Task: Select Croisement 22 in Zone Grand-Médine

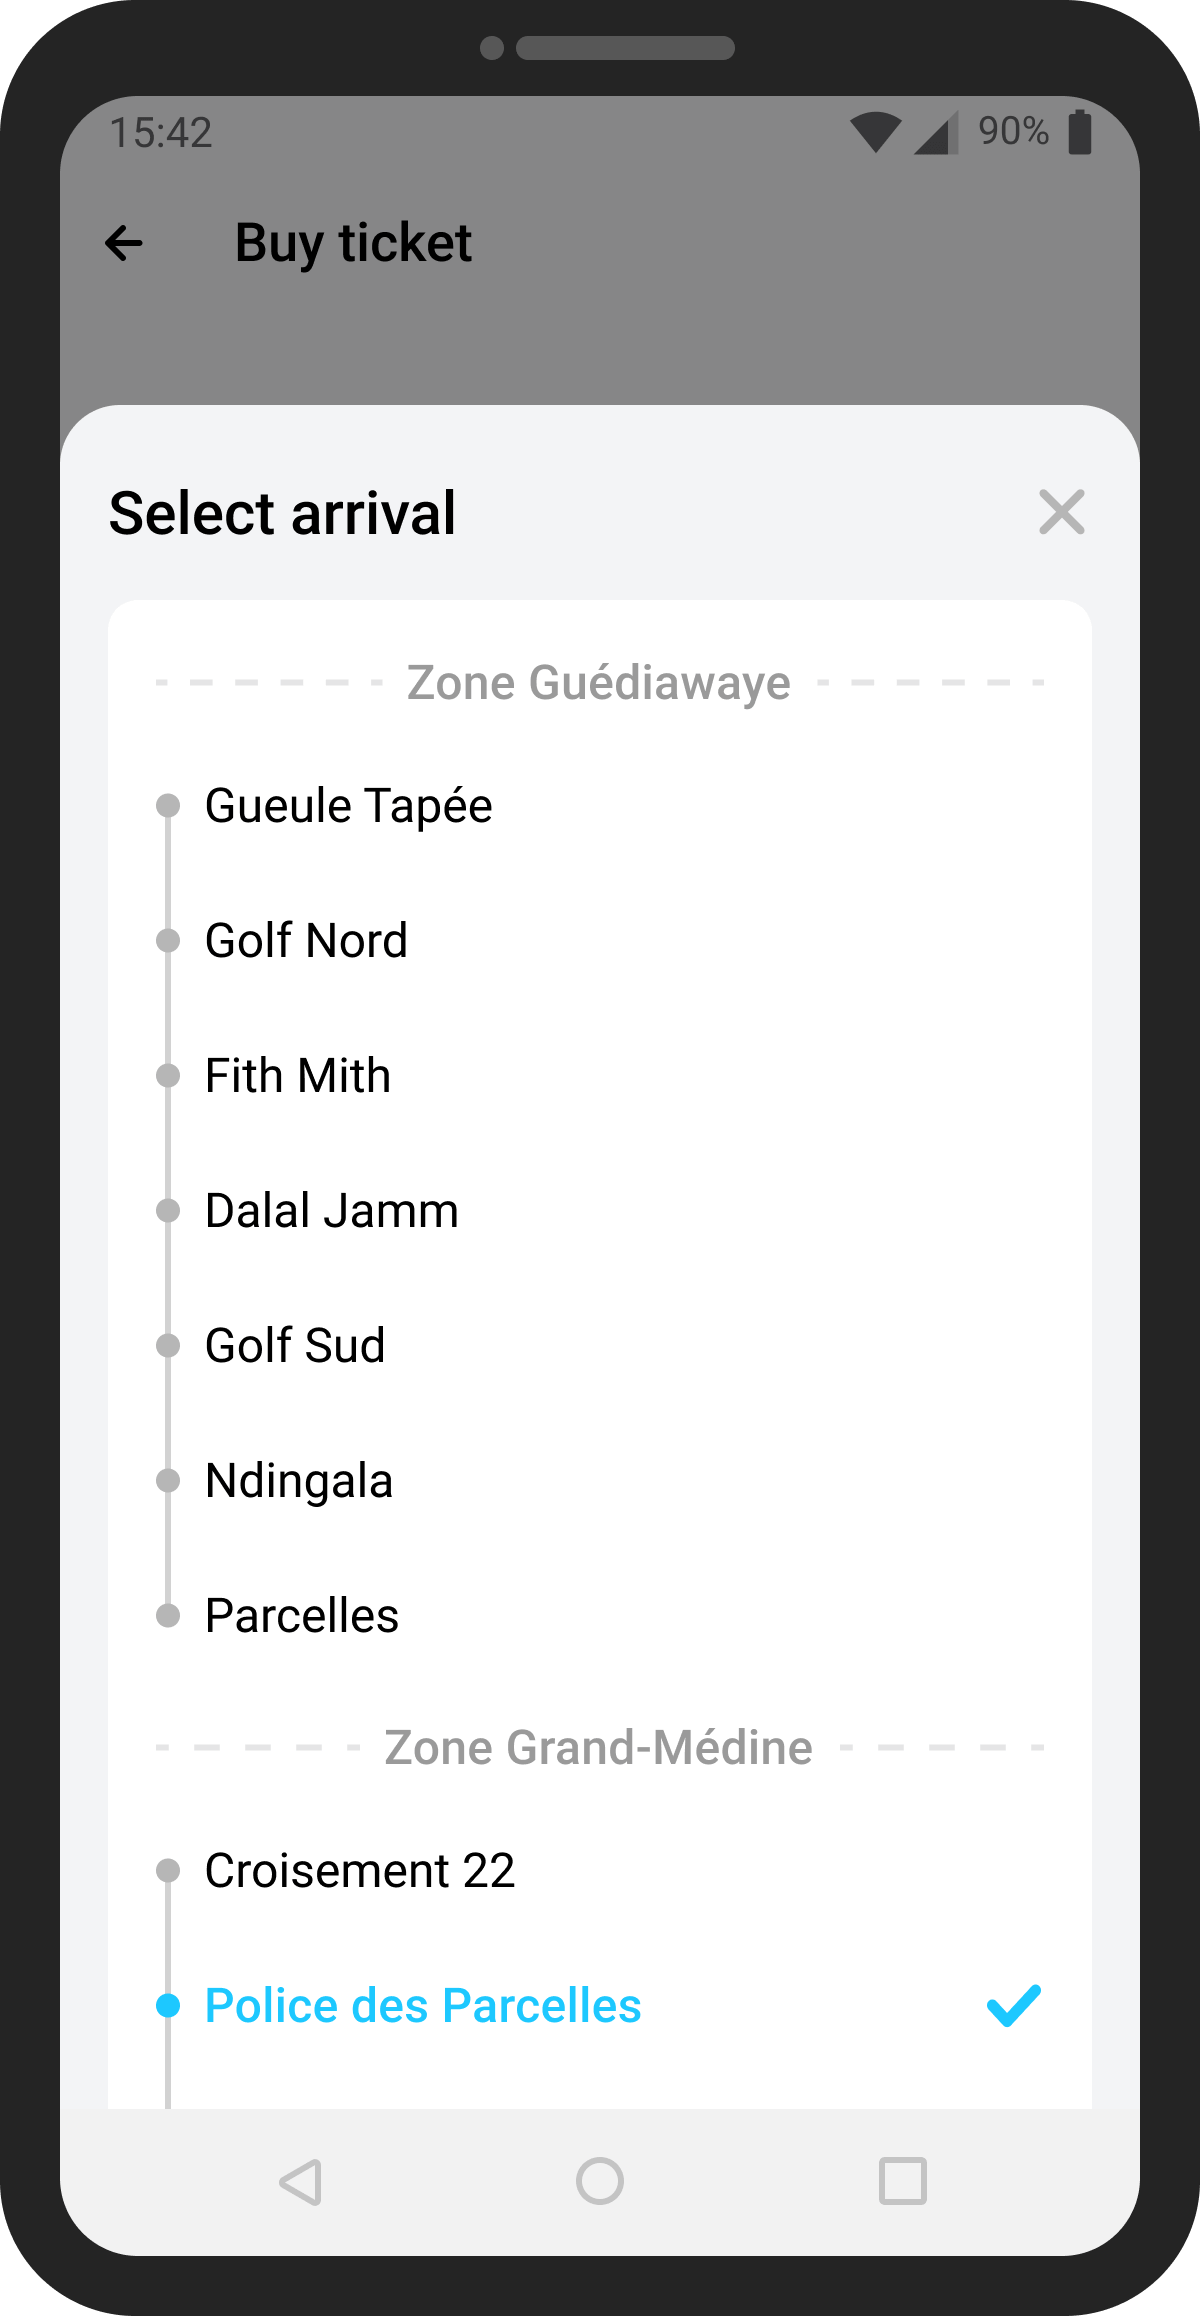Action: click(x=360, y=1870)
